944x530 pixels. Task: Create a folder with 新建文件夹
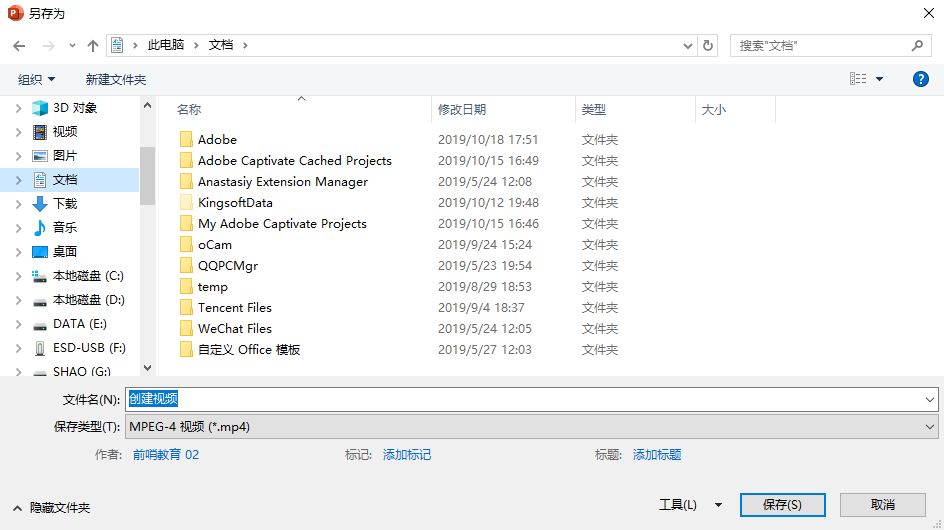click(x=116, y=80)
